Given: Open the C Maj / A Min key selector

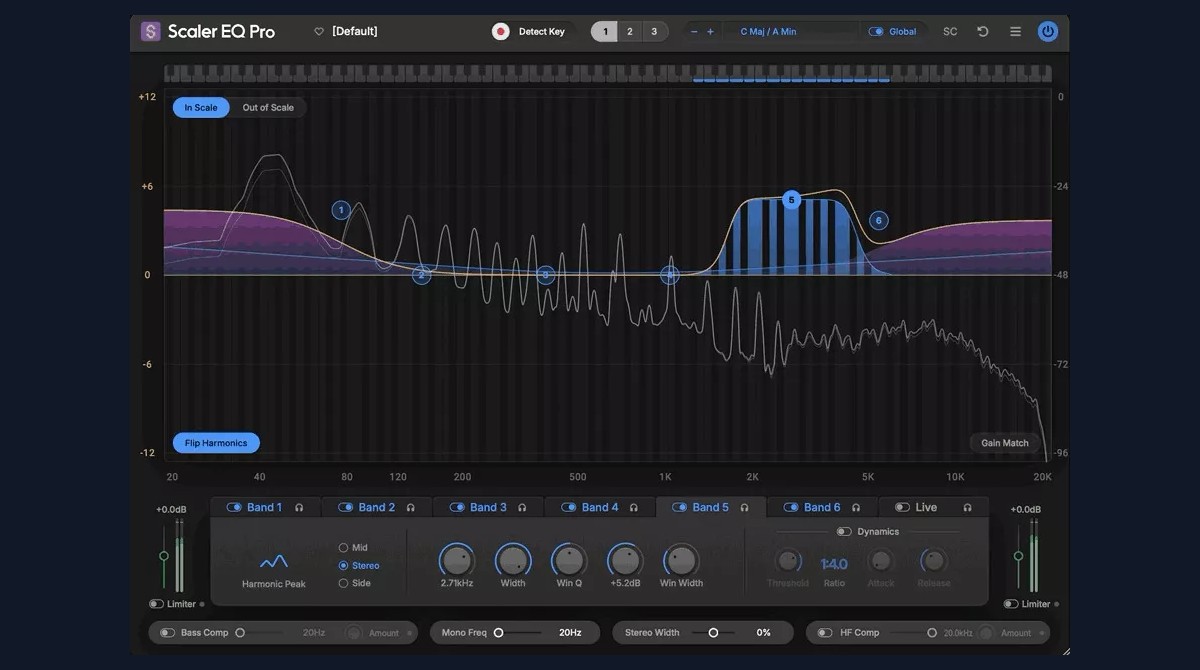Looking at the screenshot, I should (x=768, y=32).
